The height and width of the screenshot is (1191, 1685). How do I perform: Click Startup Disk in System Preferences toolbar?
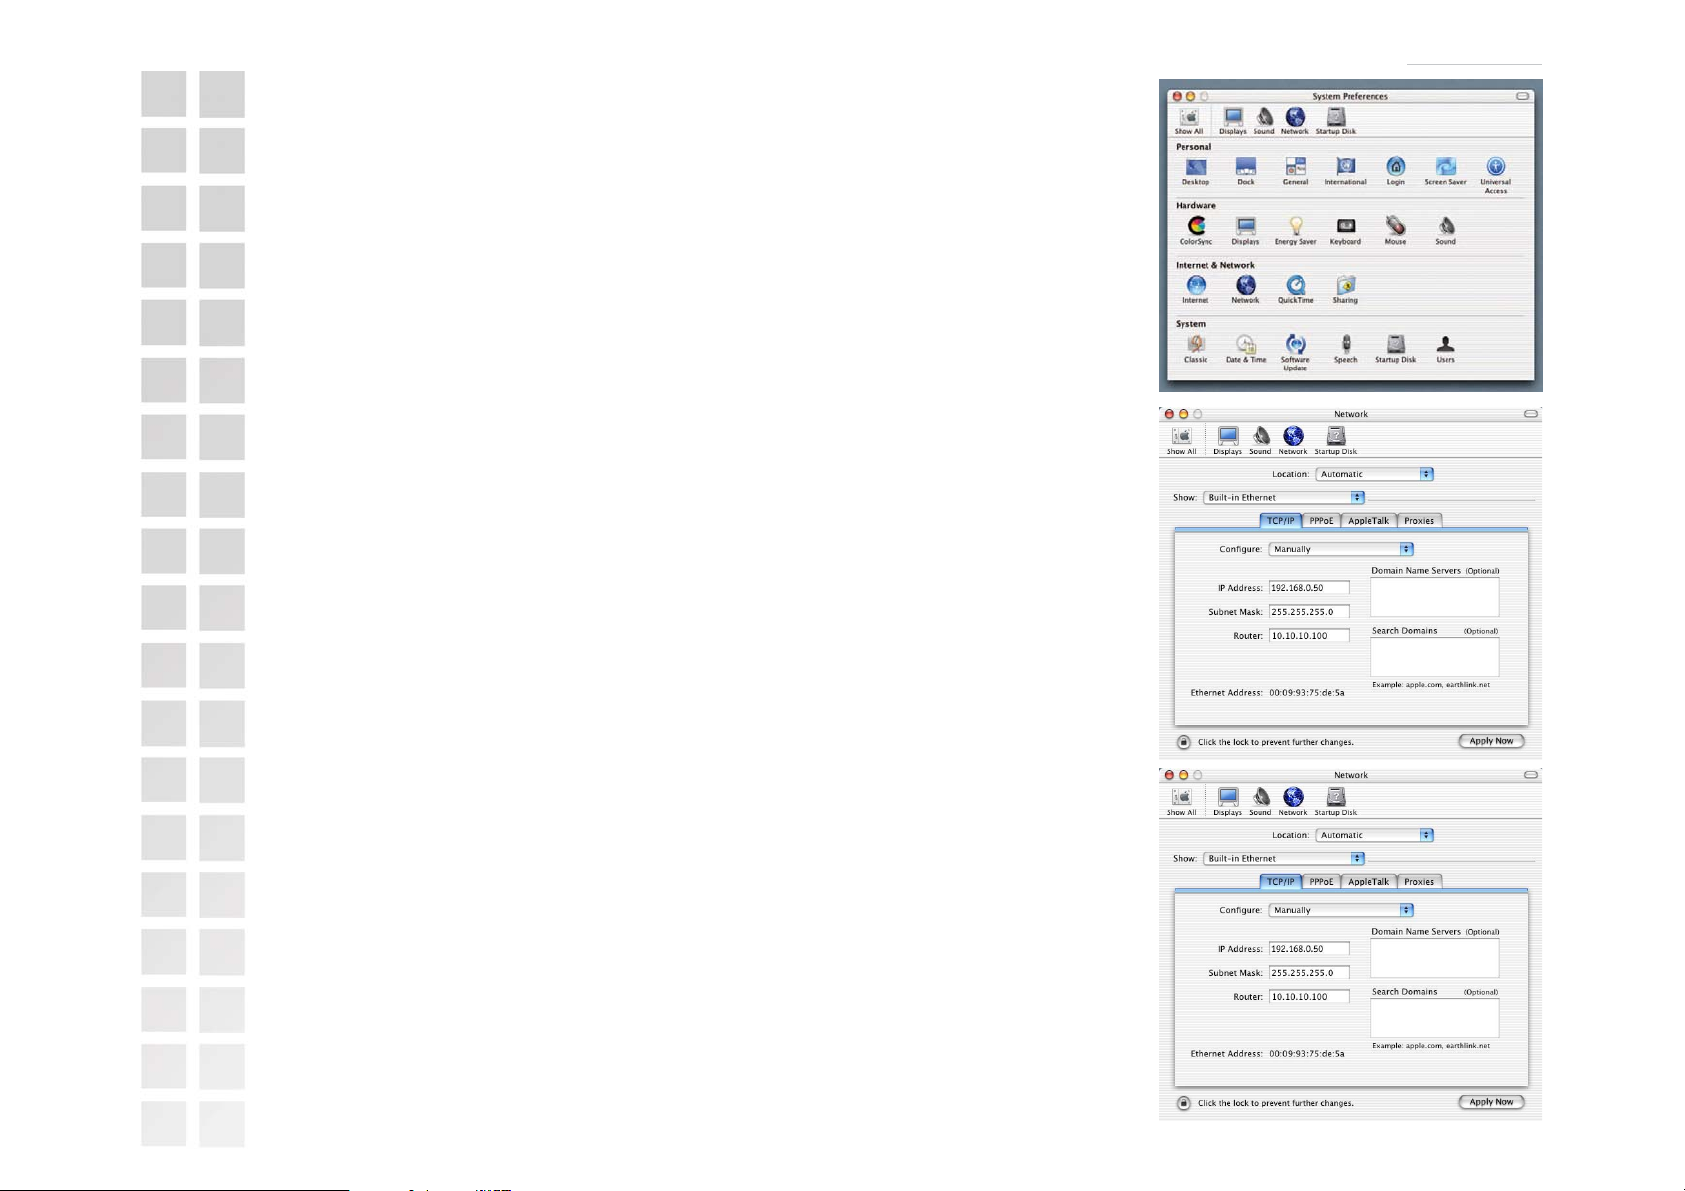[1336, 122]
